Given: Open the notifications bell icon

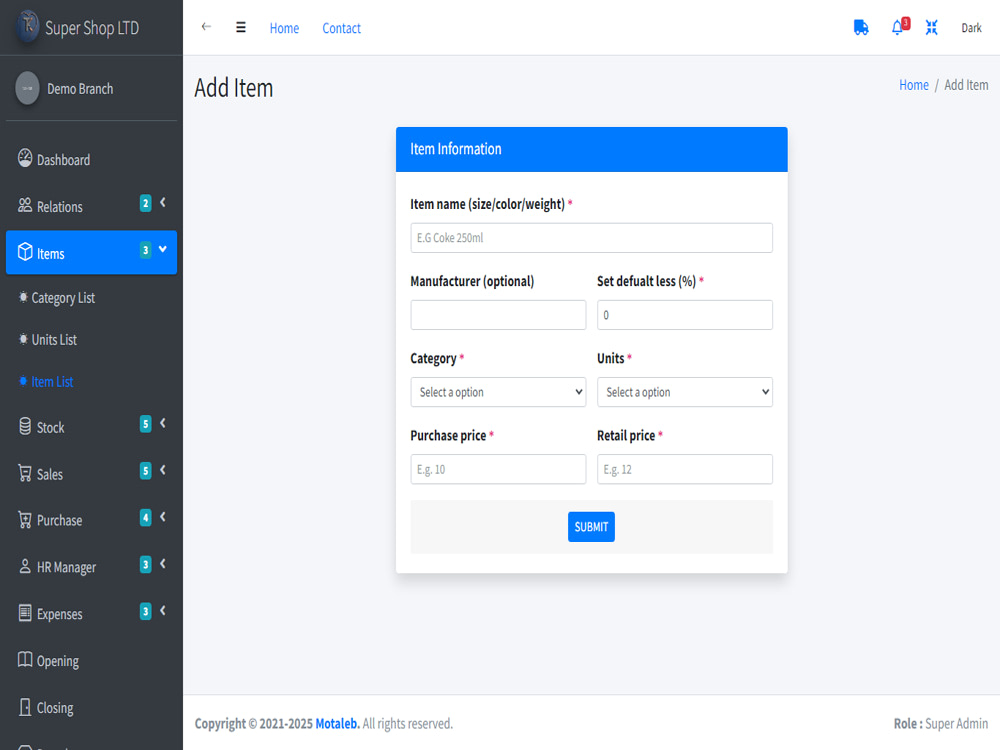Looking at the screenshot, I should tap(897, 27).
